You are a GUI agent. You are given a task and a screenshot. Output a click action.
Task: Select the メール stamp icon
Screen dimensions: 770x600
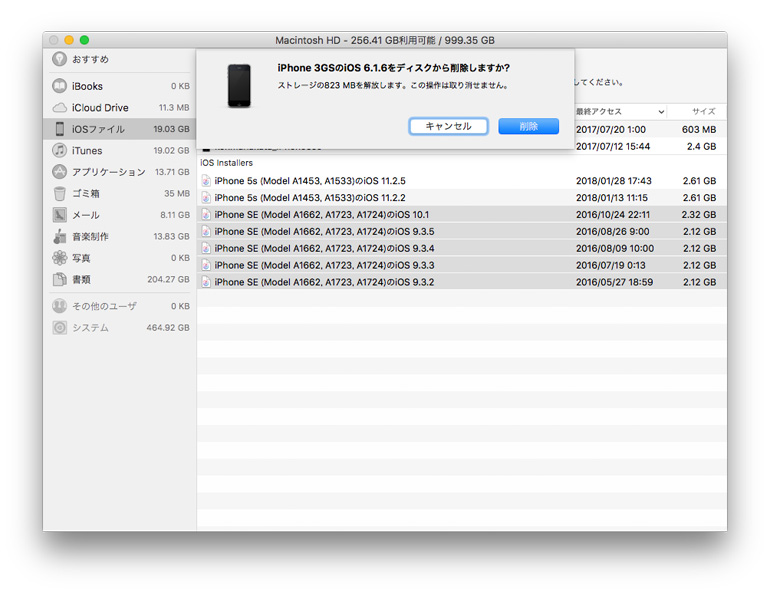click(x=60, y=215)
